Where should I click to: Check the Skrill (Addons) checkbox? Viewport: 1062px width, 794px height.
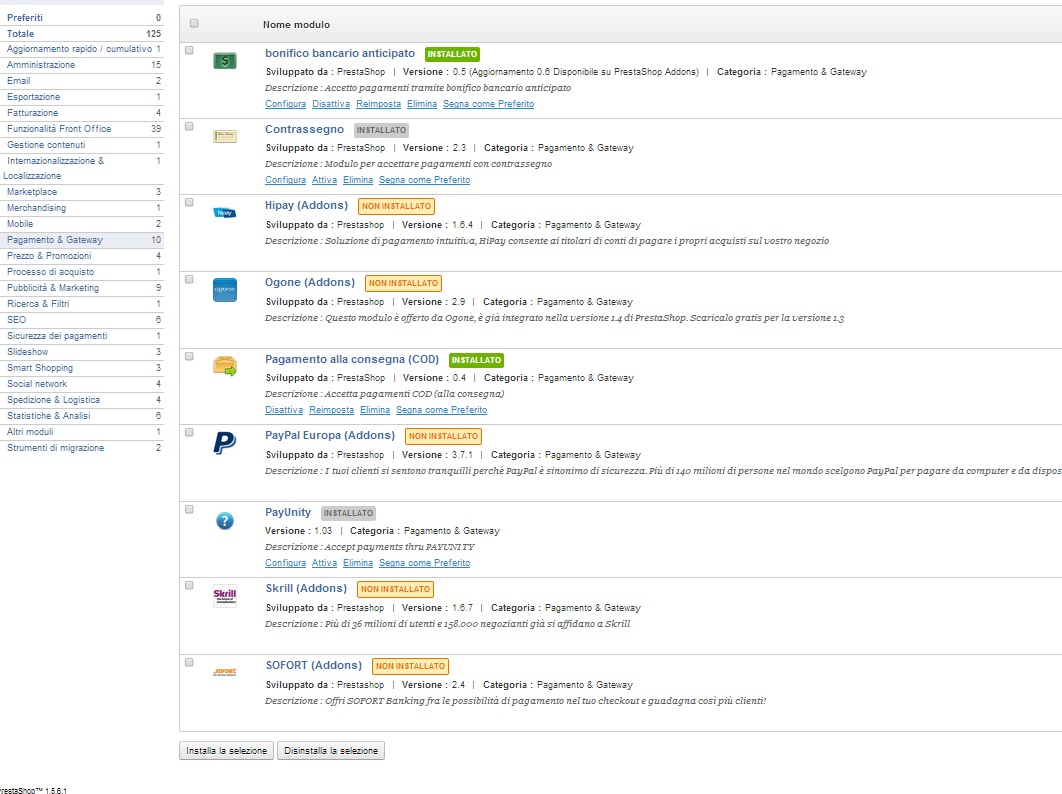(x=189, y=585)
